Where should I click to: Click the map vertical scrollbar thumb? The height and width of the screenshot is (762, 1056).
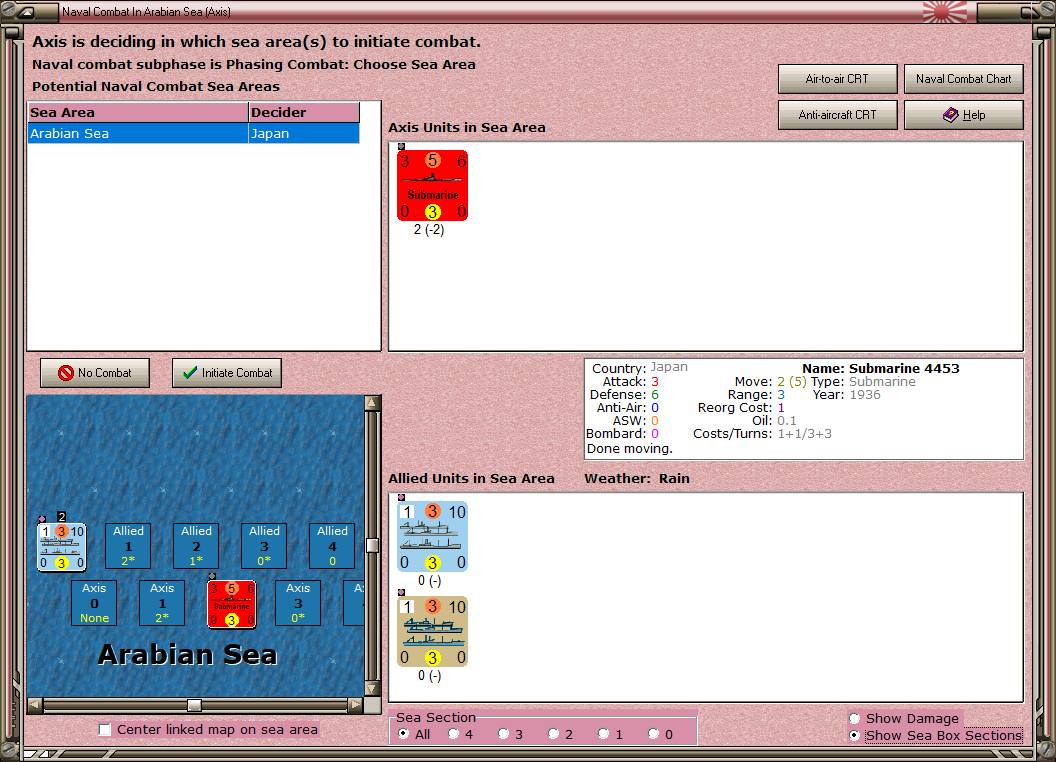click(x=372, y=545)
